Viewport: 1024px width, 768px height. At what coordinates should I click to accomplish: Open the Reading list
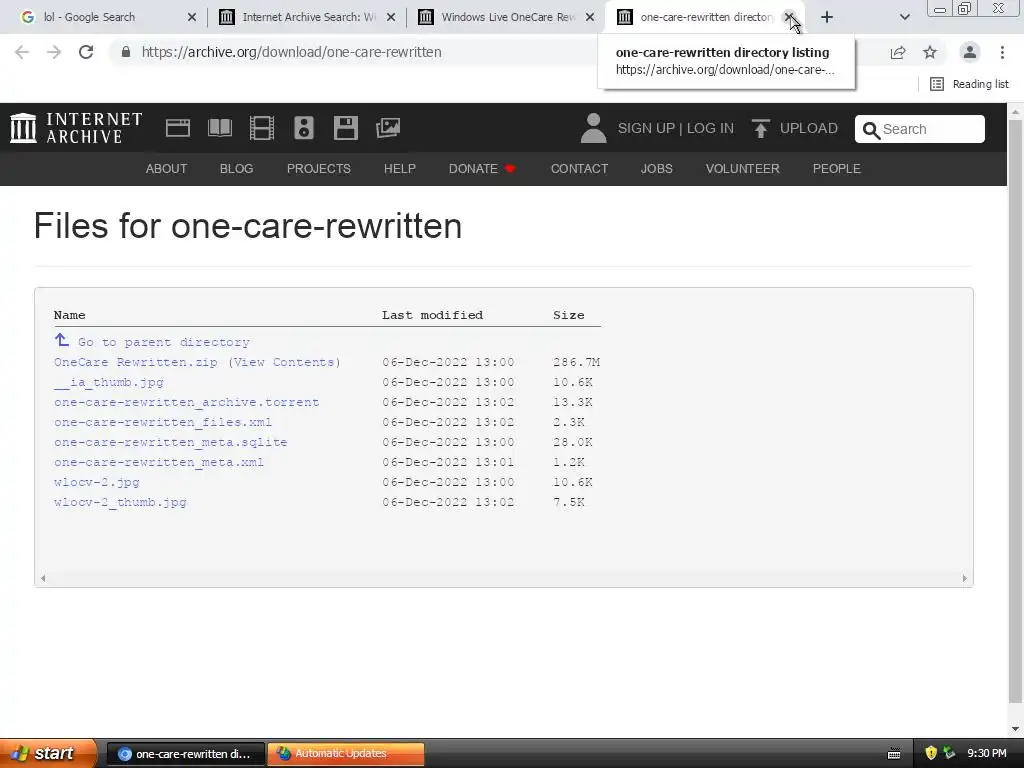pyautogui.click(x=969, y=84)
